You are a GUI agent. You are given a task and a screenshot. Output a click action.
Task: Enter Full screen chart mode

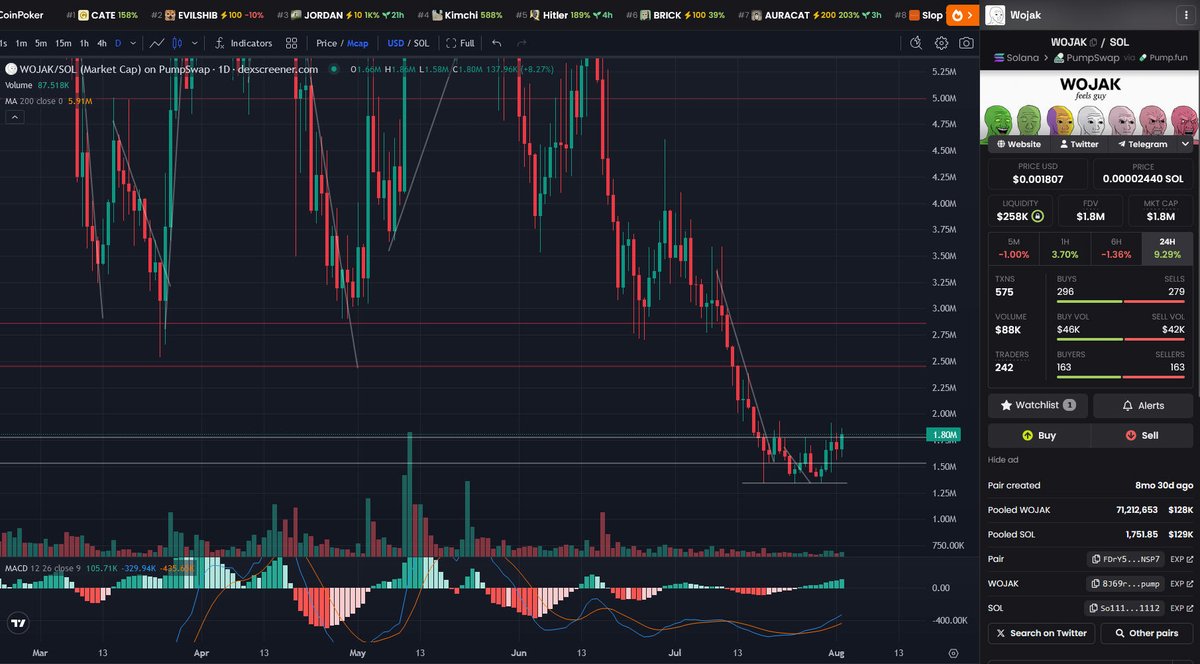tap(460, 43)
